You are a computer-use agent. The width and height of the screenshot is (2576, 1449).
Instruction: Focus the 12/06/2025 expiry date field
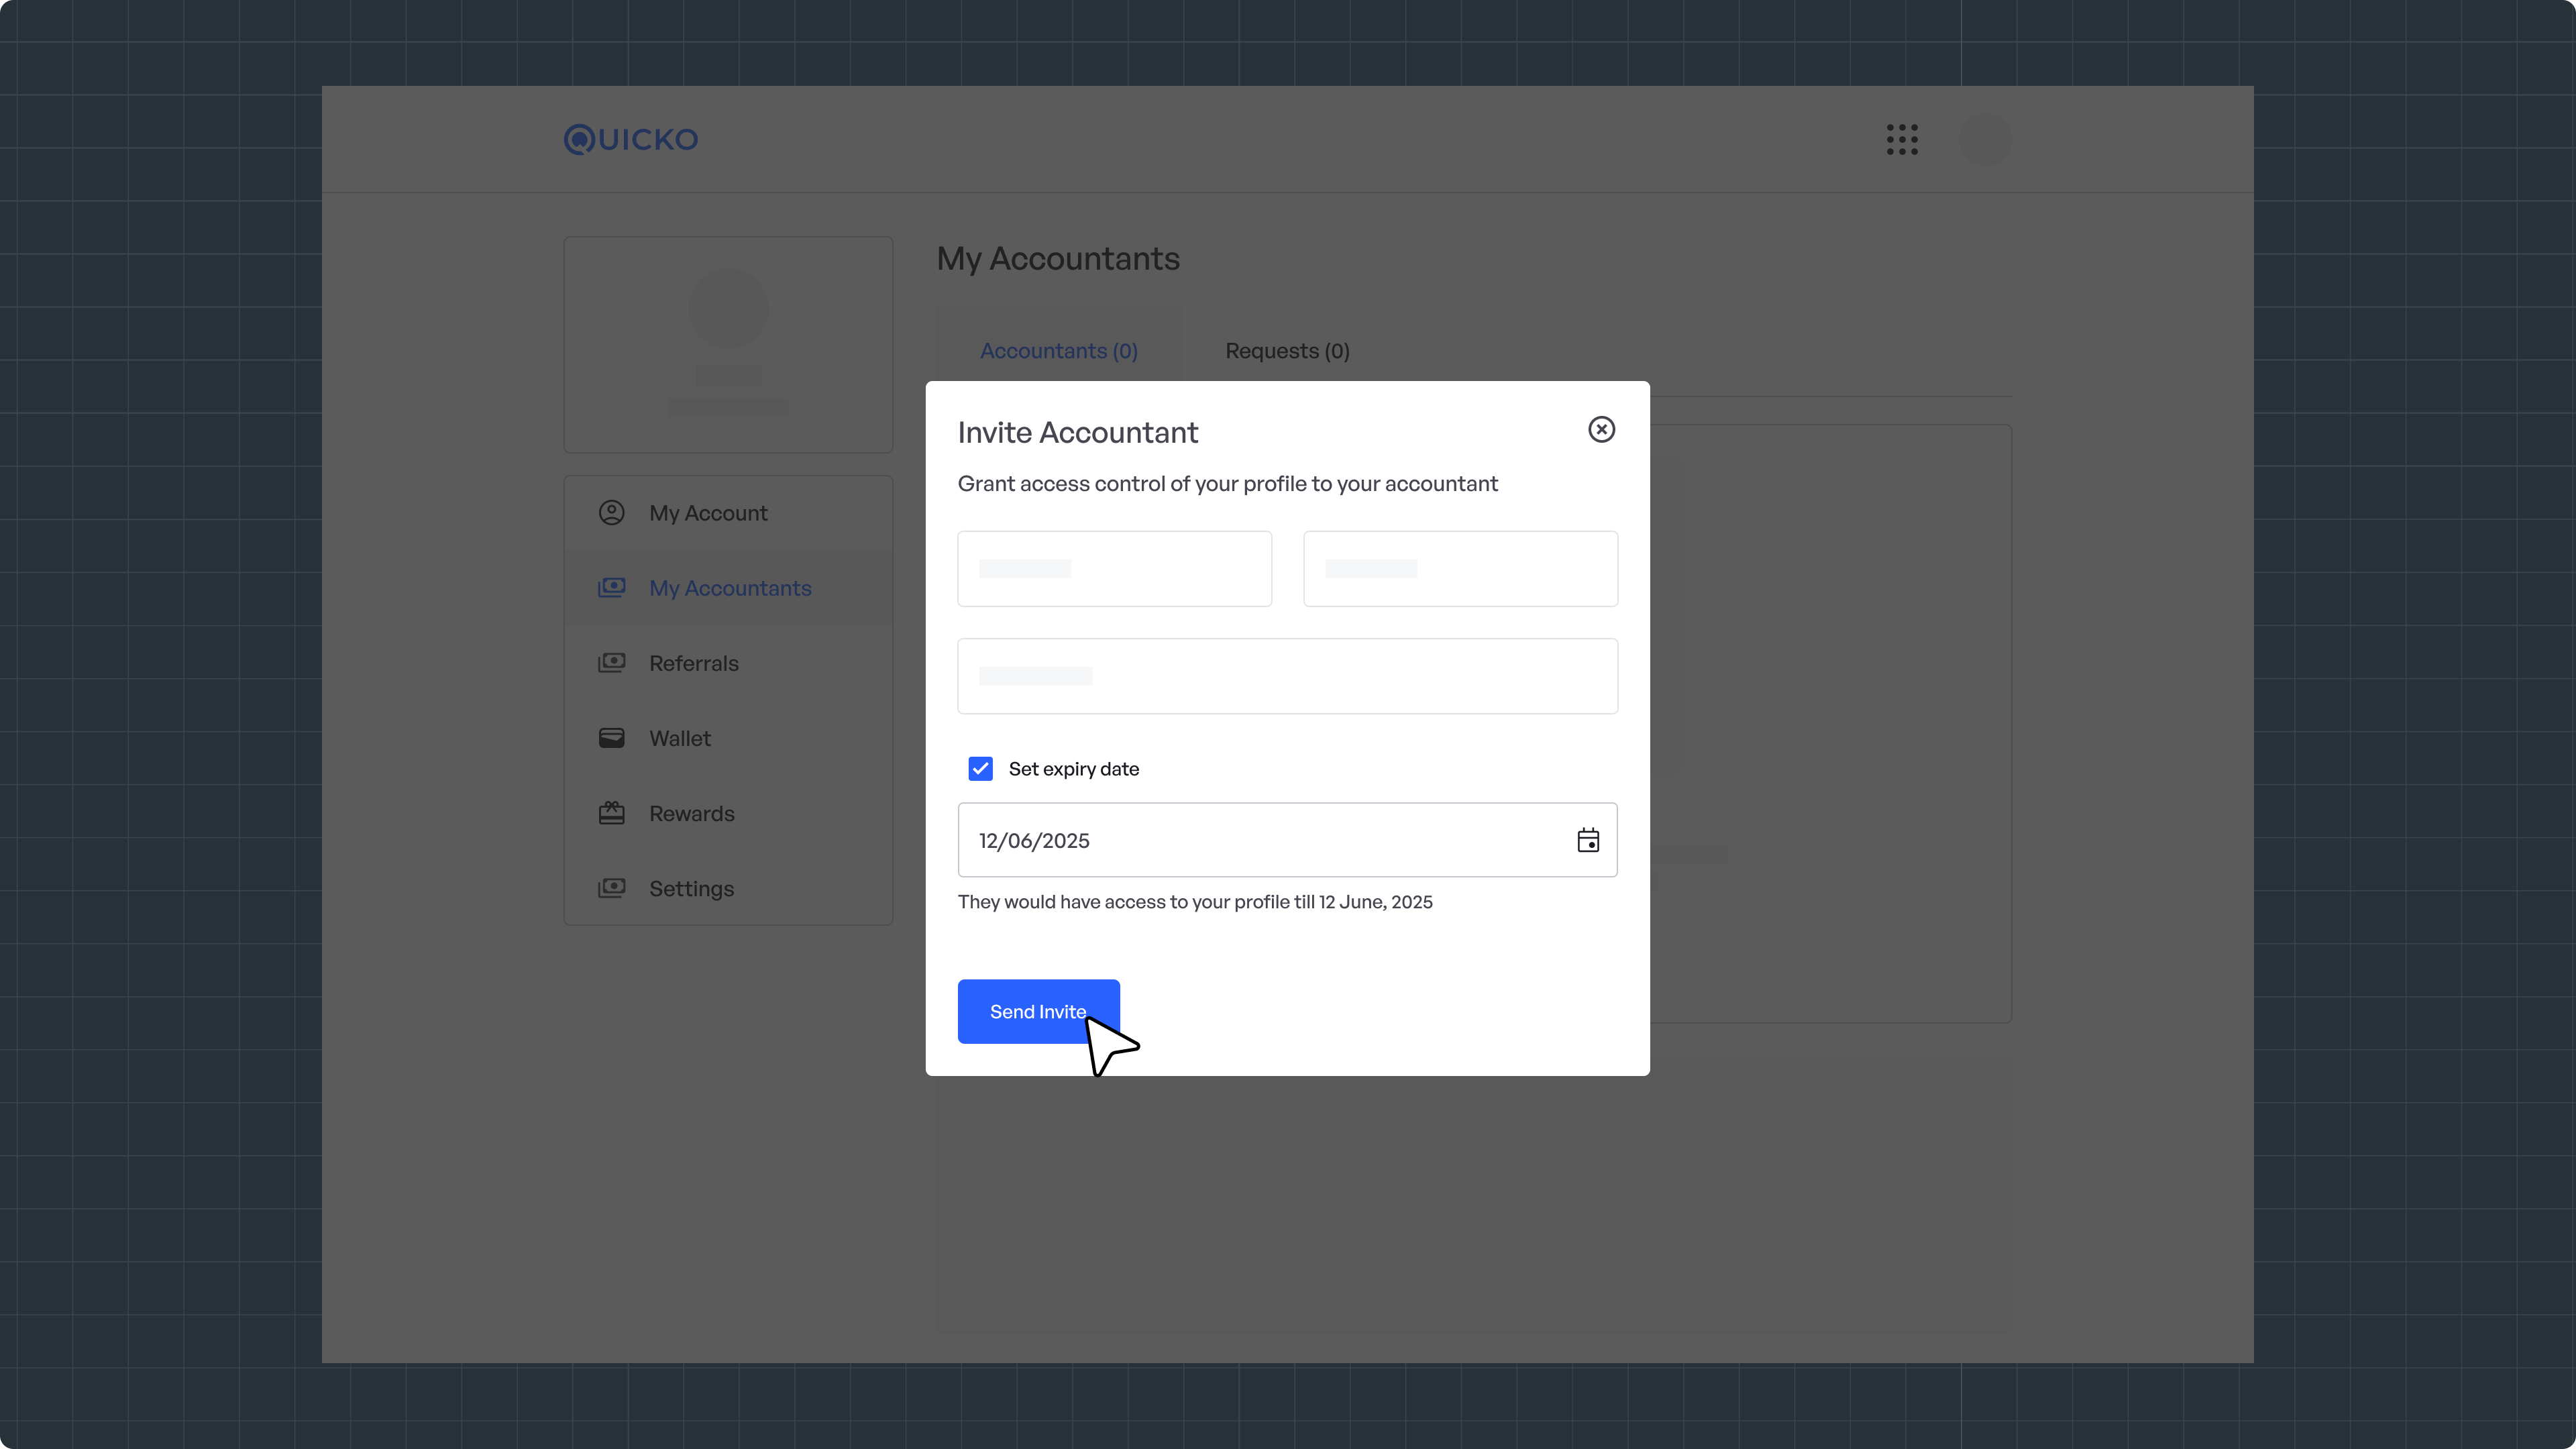[x=1287, y=840]
